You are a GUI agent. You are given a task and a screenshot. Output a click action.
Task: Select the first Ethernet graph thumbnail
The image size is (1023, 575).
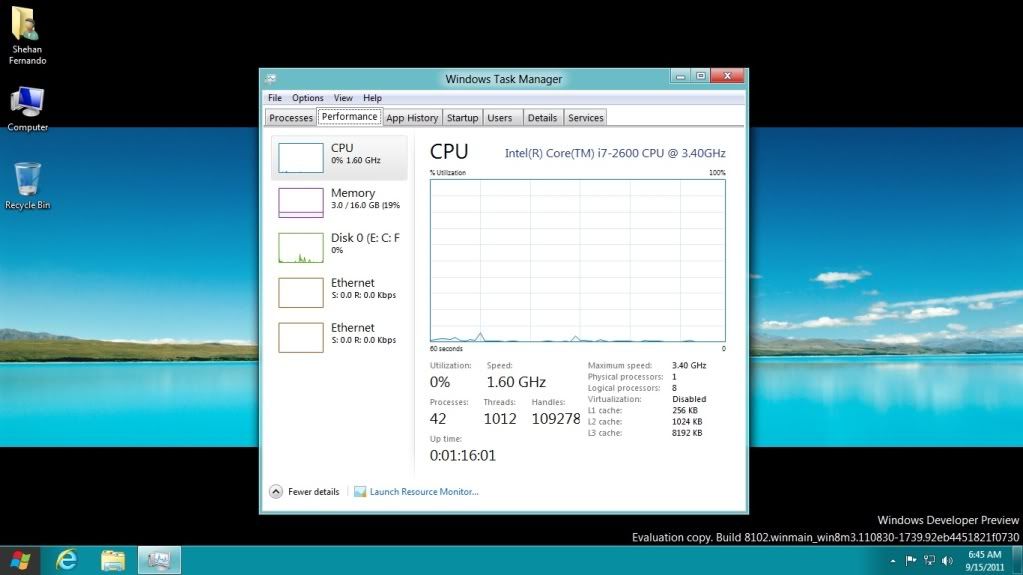click(301, 292)
